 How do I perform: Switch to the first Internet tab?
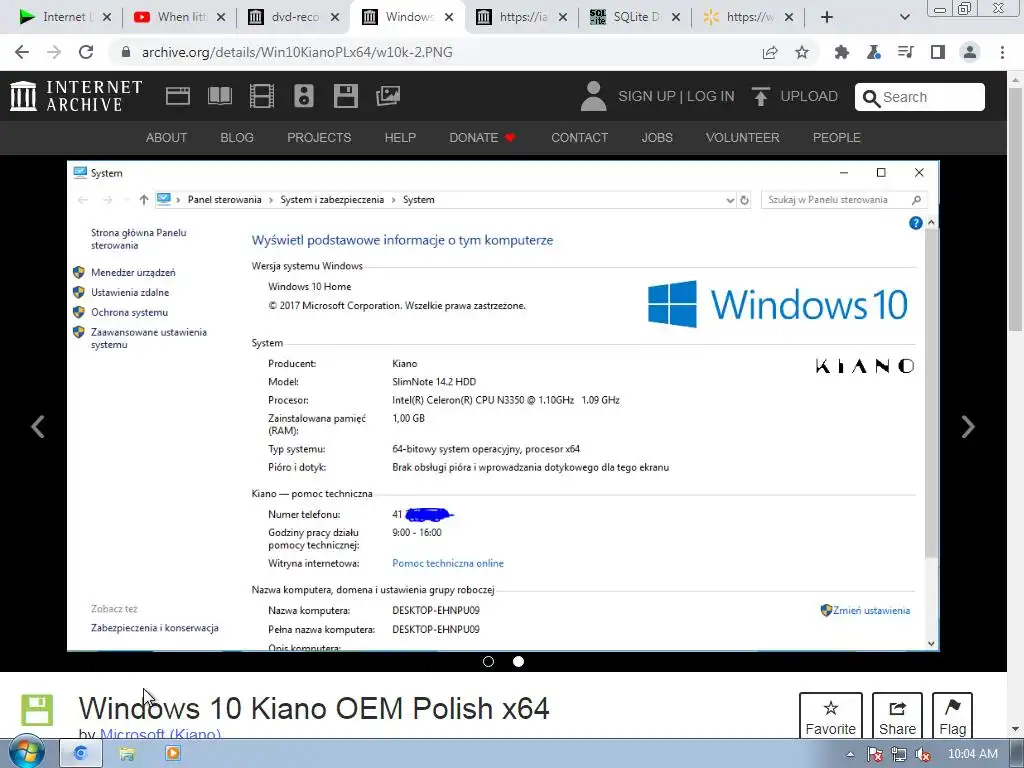pos(65,17)
